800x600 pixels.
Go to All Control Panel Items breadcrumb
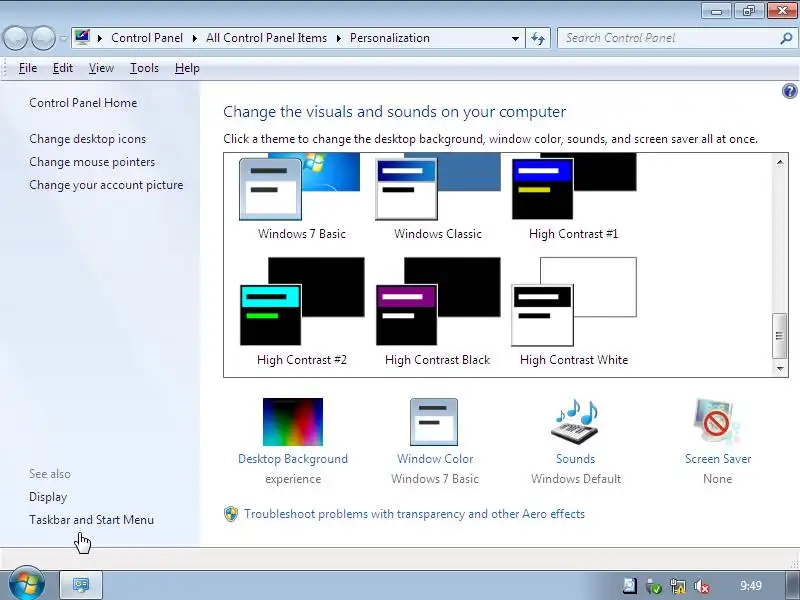266,38
